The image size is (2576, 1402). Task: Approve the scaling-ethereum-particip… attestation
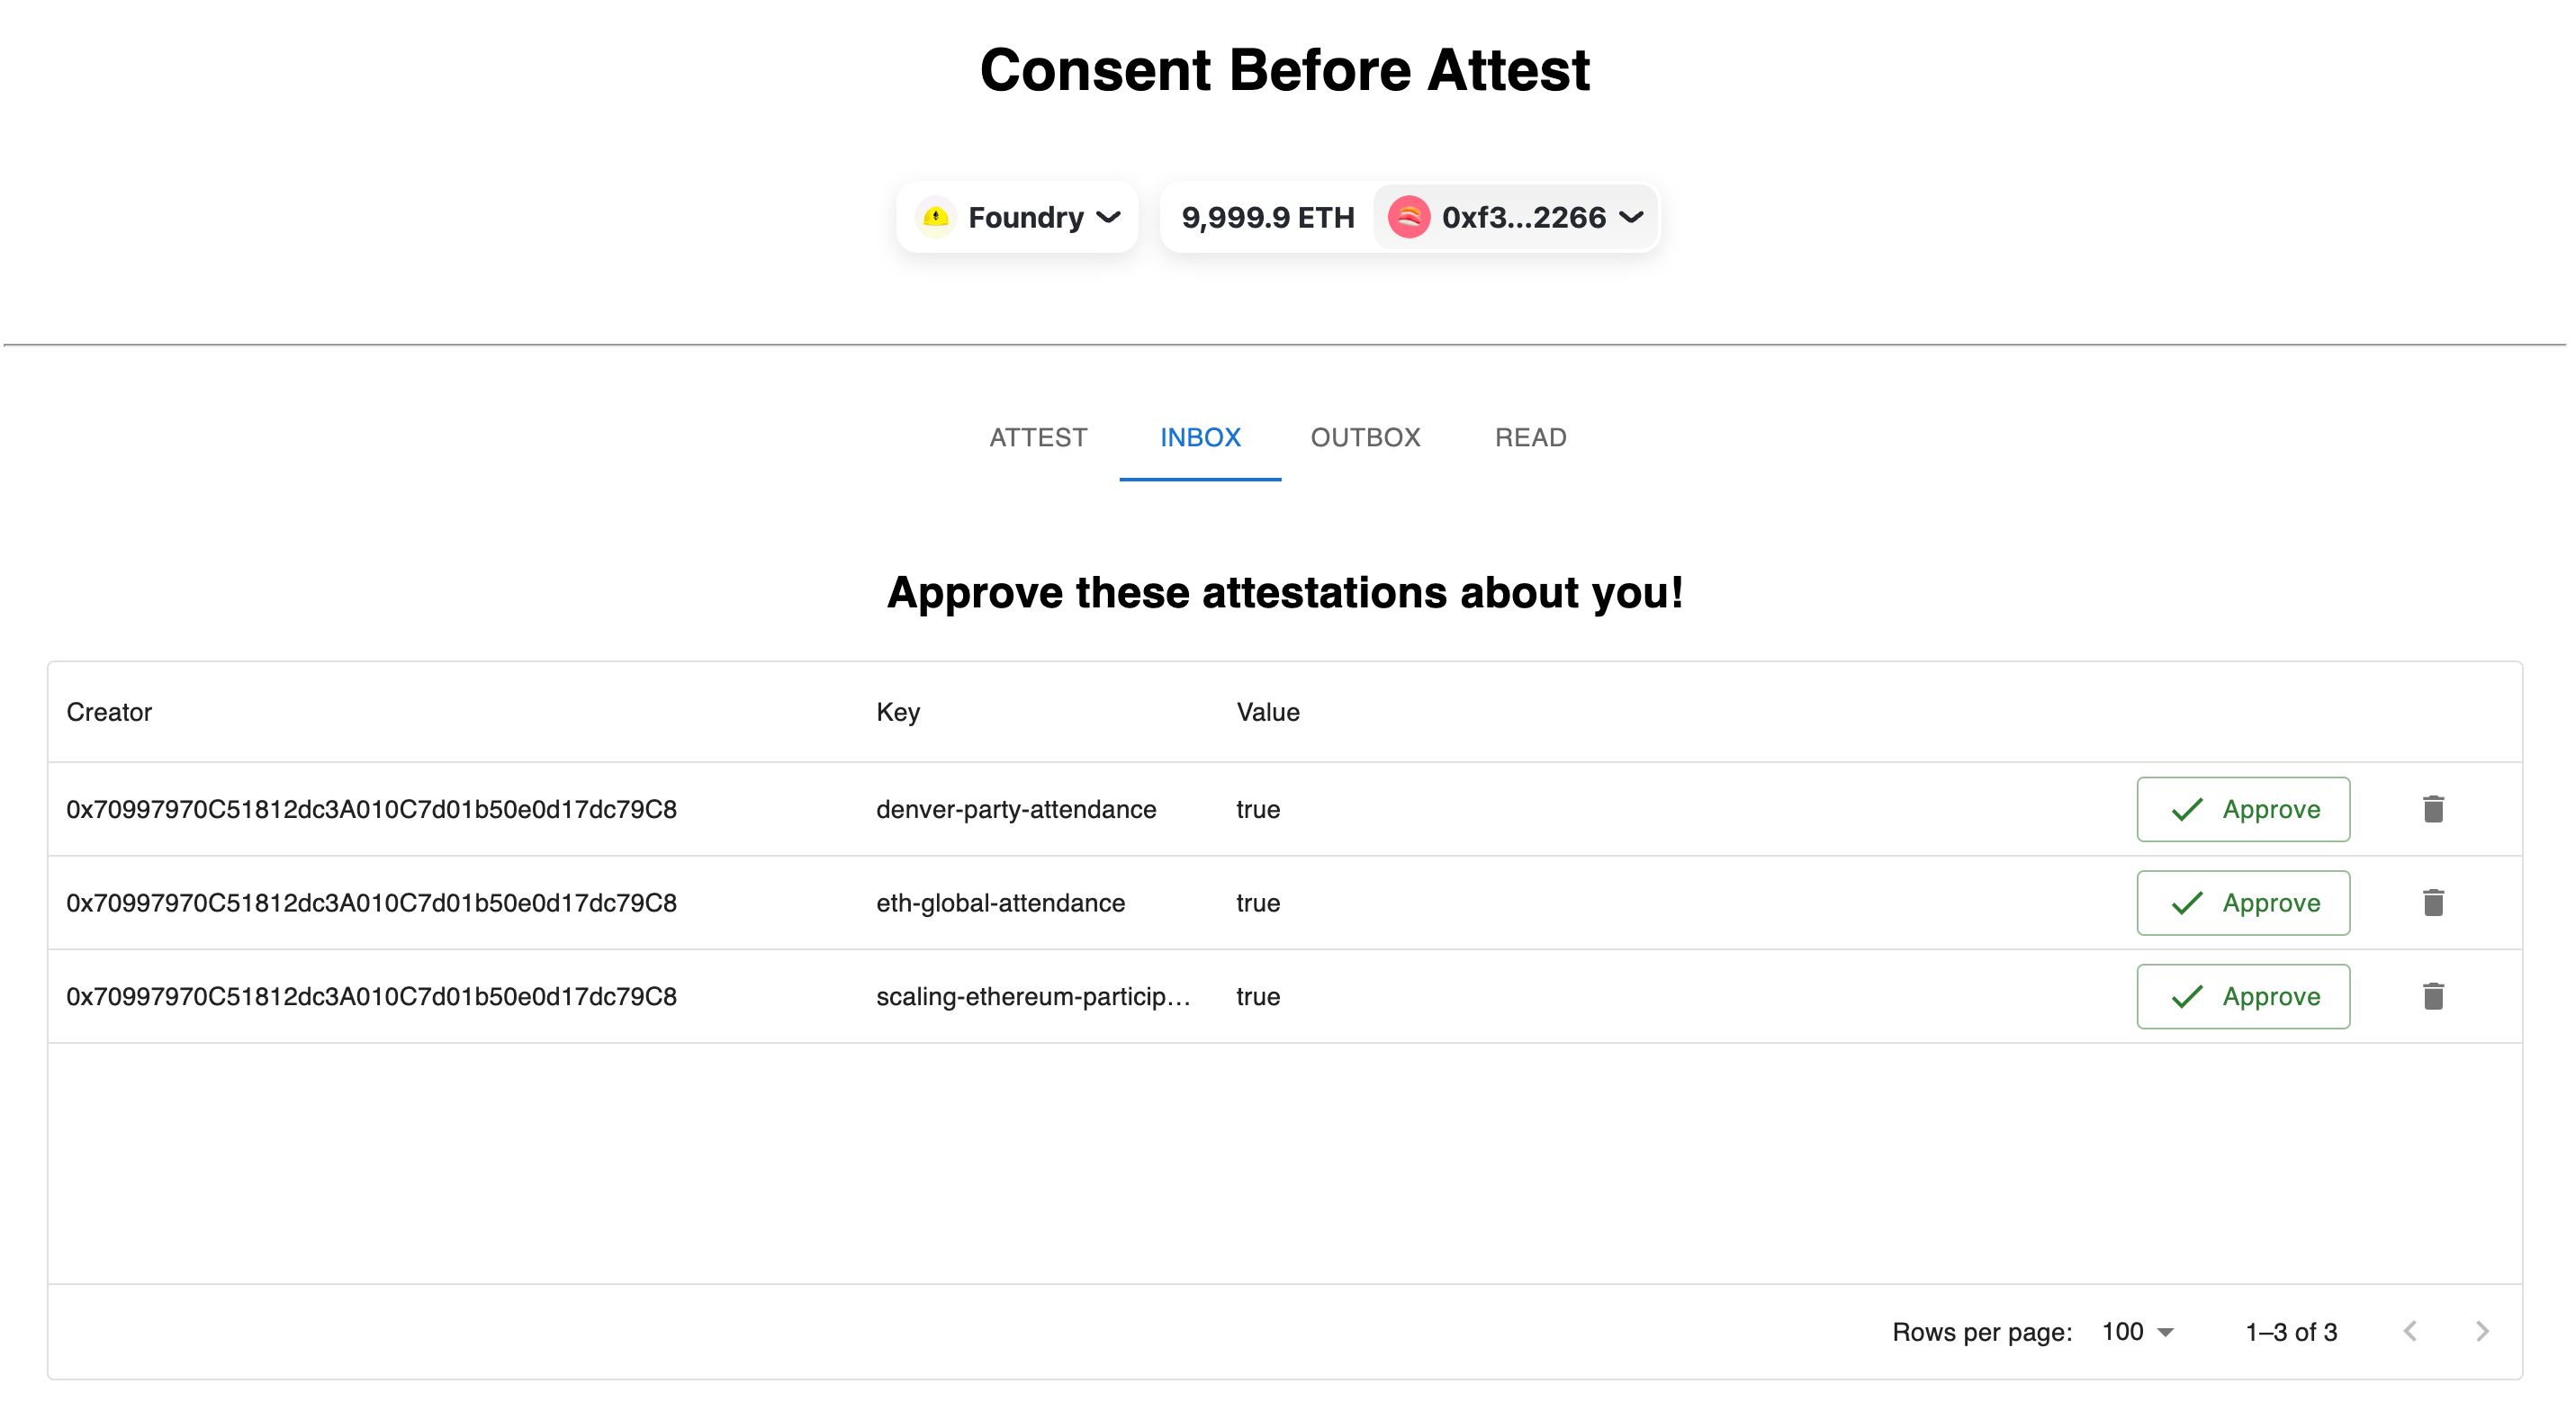[x=2243, y=996]
